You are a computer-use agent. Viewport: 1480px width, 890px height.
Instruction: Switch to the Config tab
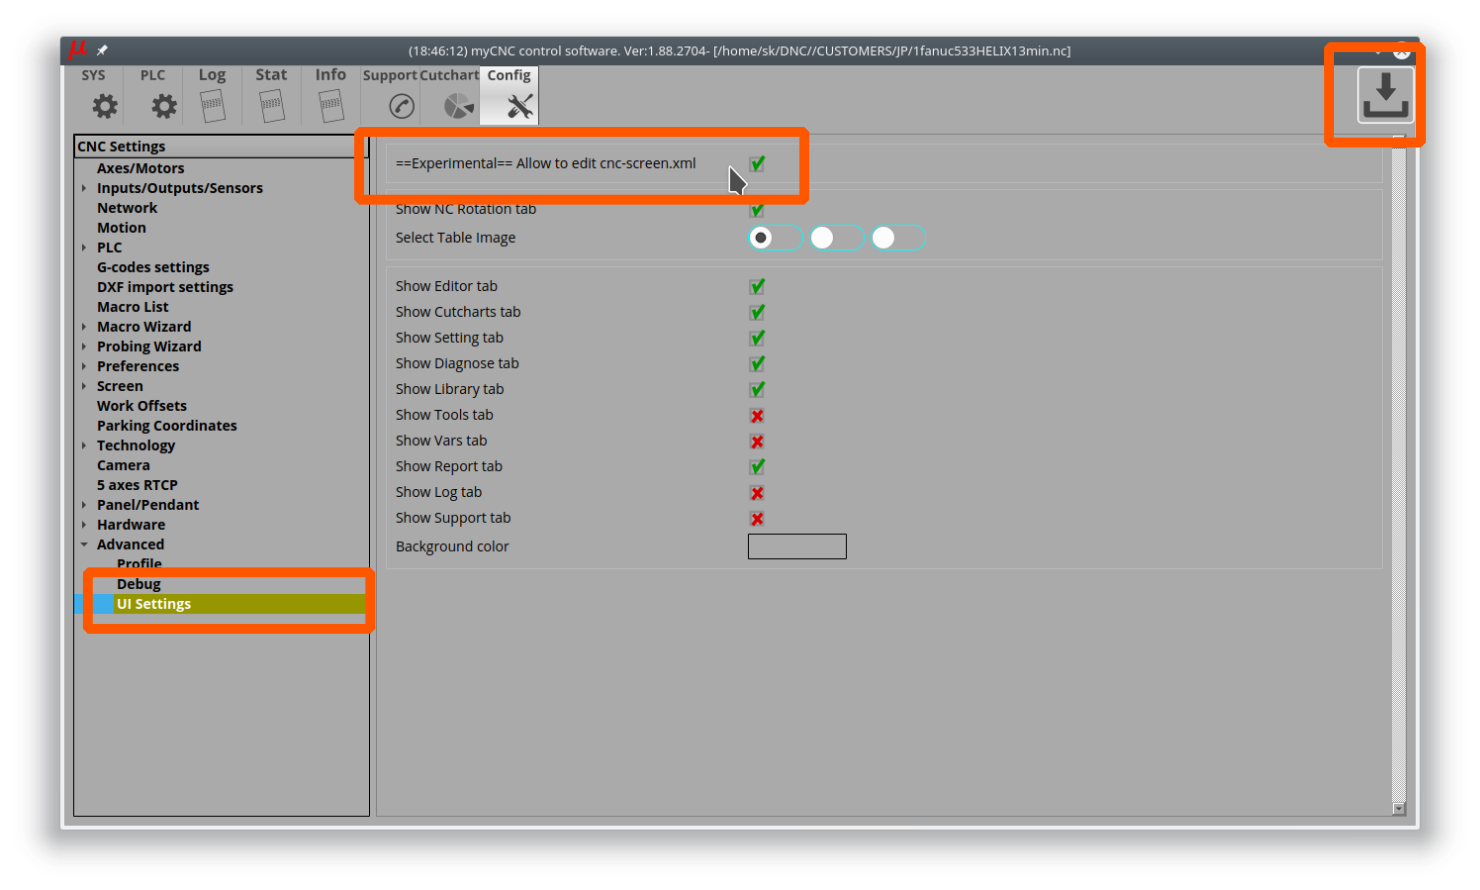click(x=510, y=96)
